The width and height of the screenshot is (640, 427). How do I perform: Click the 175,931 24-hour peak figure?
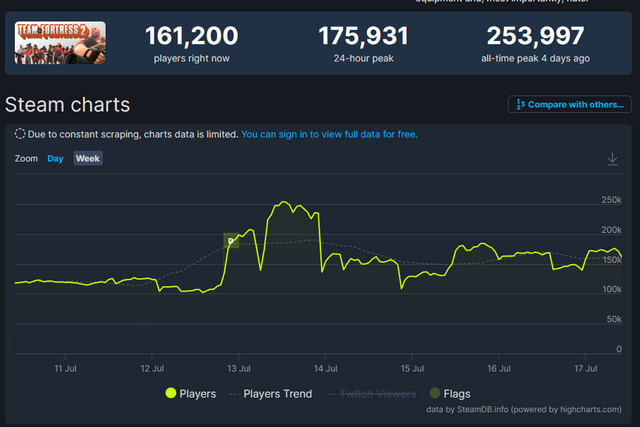[363, 37]
